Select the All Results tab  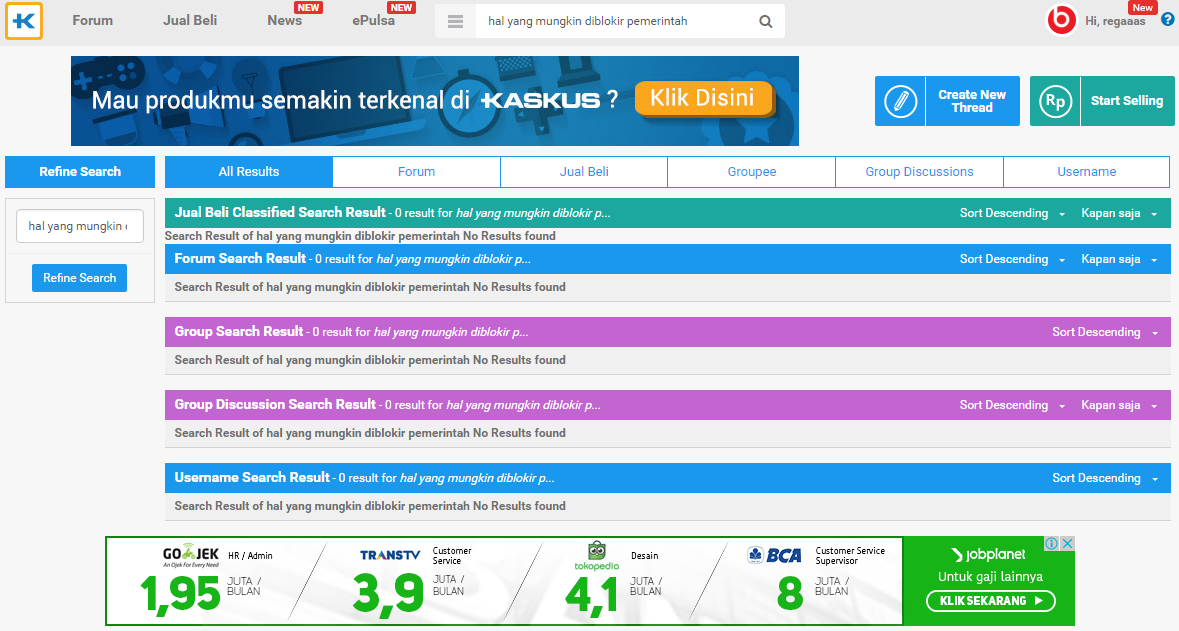pyautogui.click(x=249, y=171)
